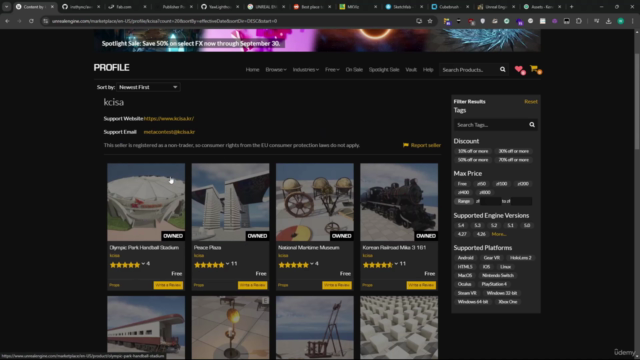Click the product search magnifier icon
Screen dimensions: 640x360
point(502,70)
